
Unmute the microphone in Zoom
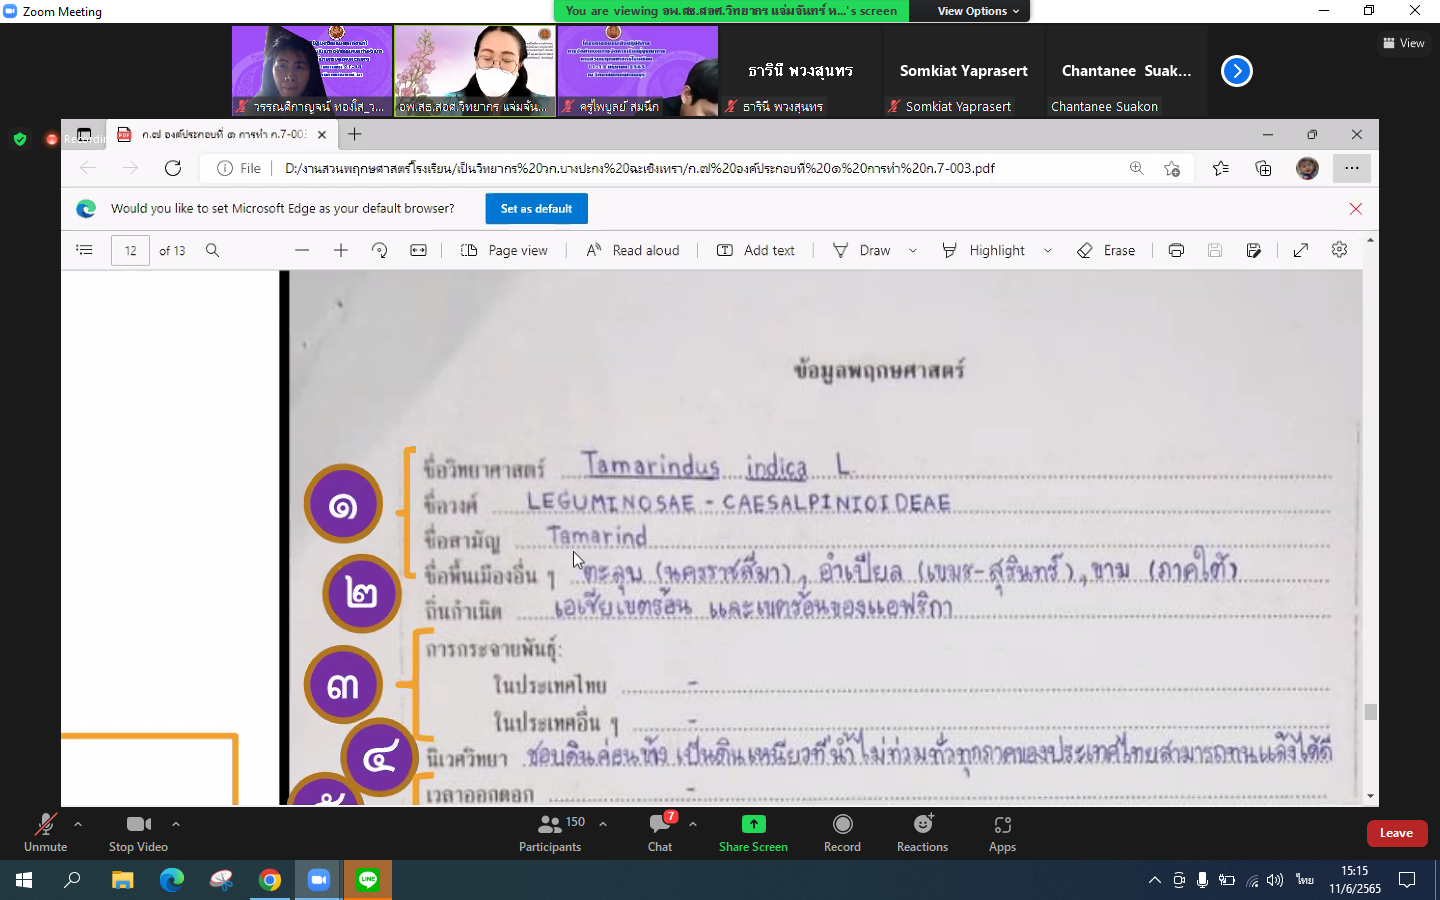[x=45, y=832]
